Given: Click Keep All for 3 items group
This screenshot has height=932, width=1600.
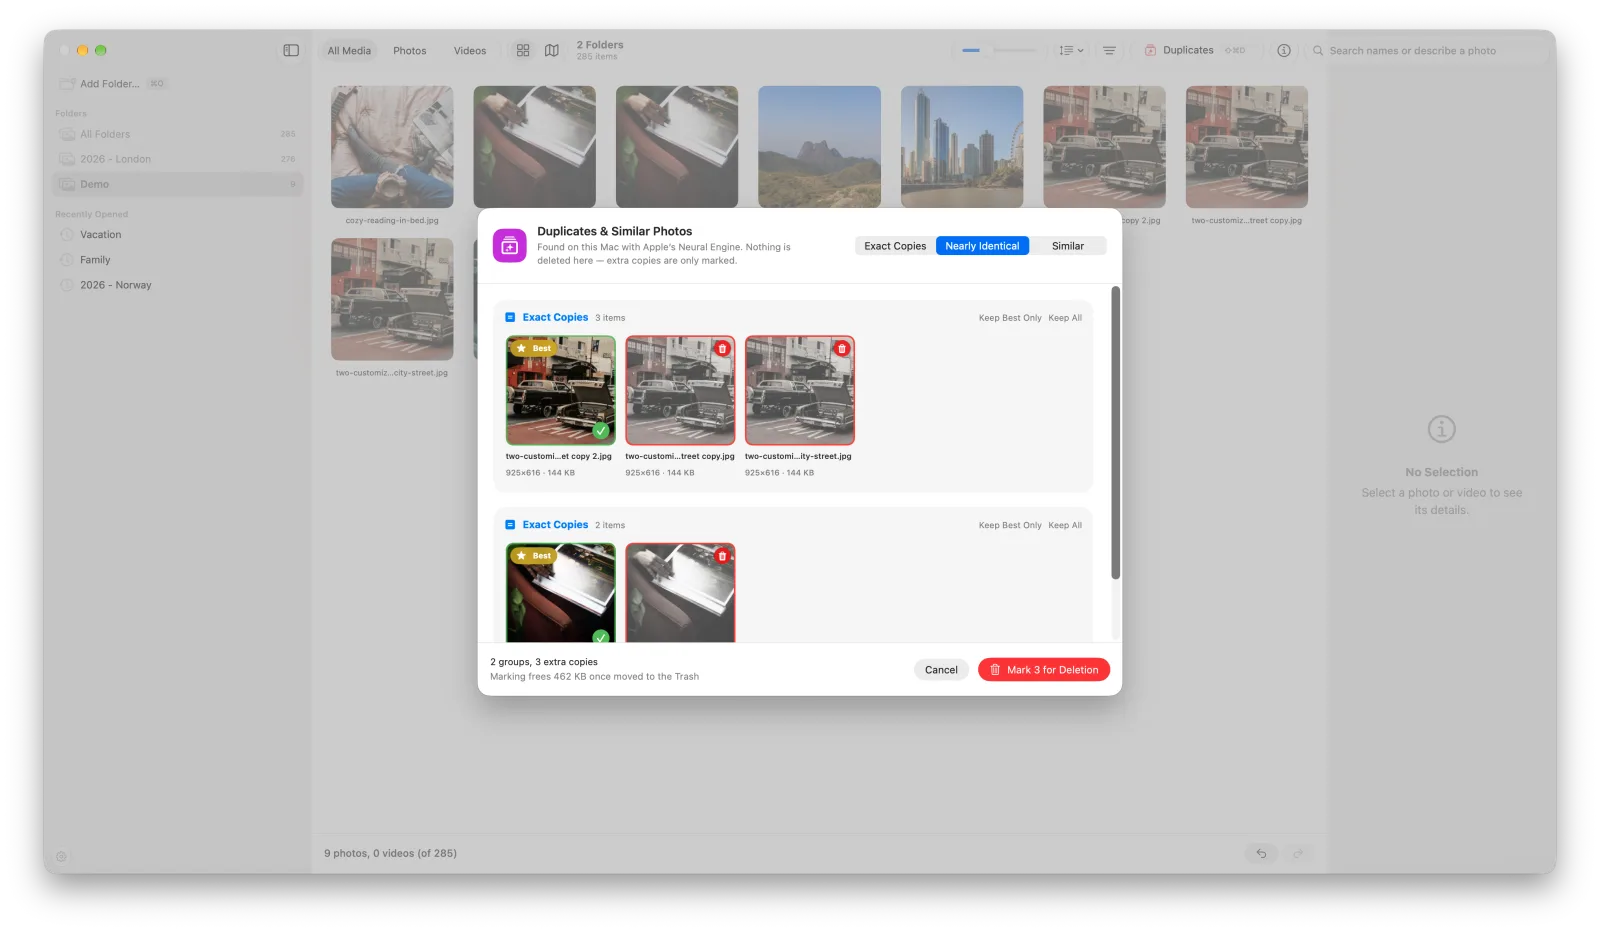Looking at the screenshot, I should click(x=1065, y=318).
